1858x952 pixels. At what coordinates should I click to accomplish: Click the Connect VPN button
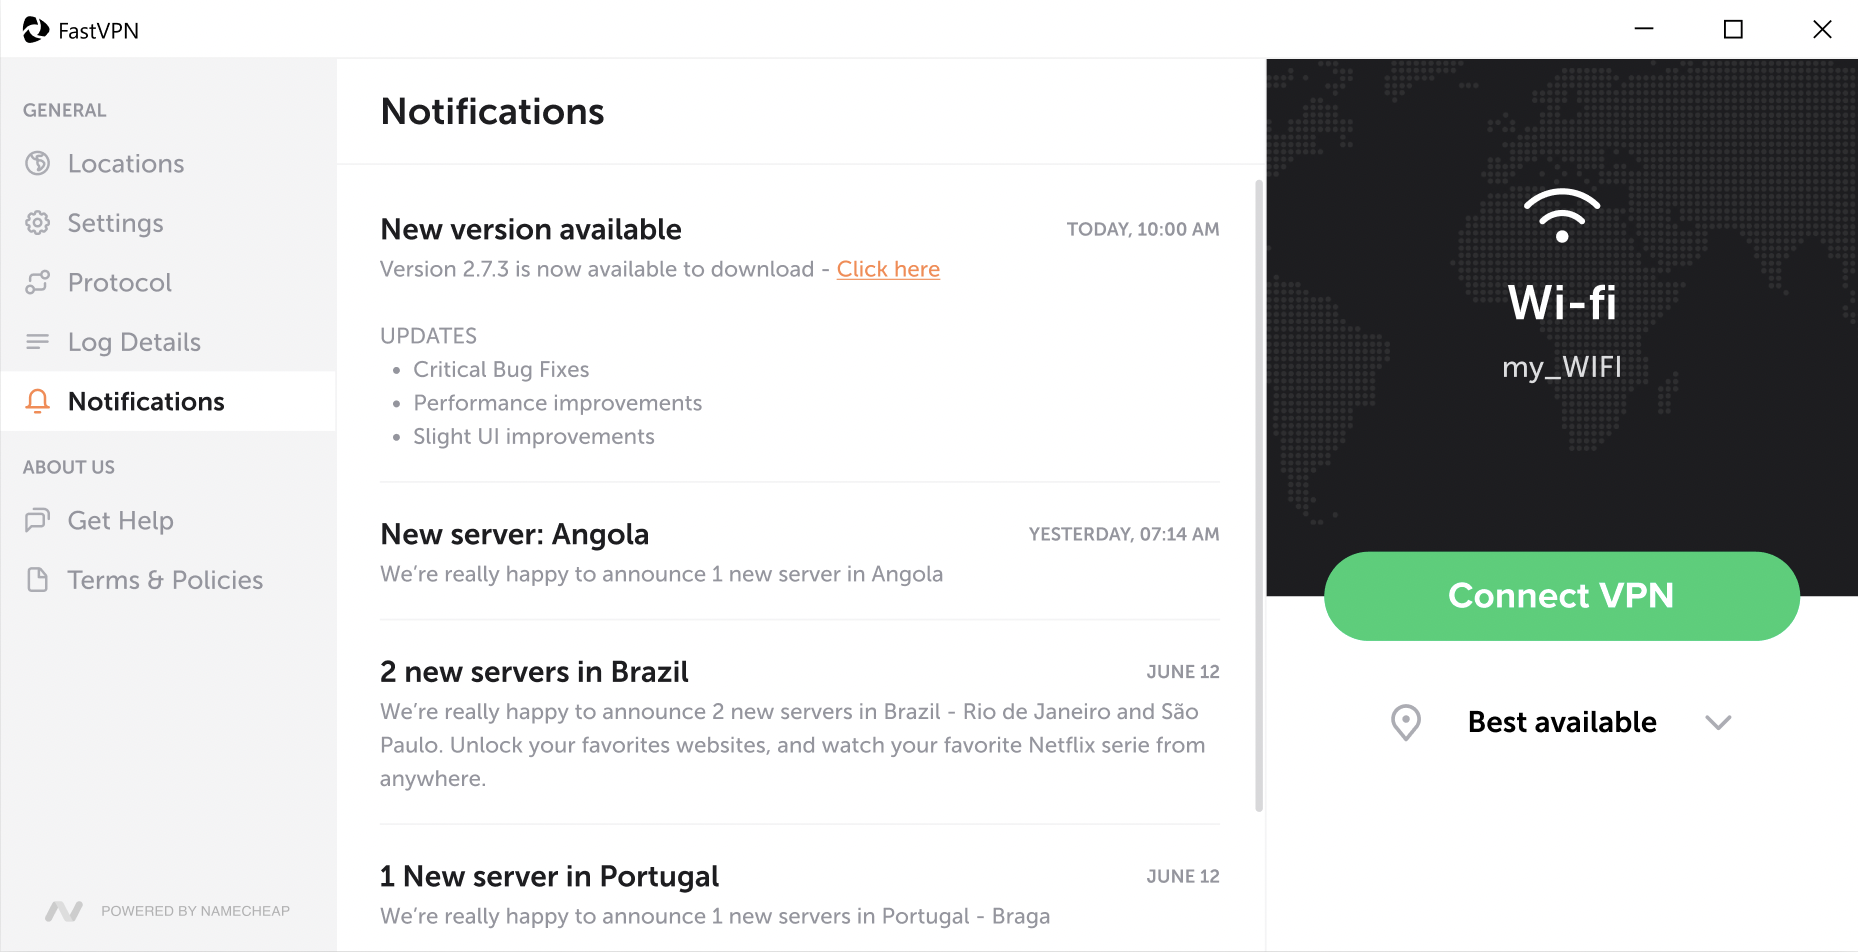[x=1562, y=596]
